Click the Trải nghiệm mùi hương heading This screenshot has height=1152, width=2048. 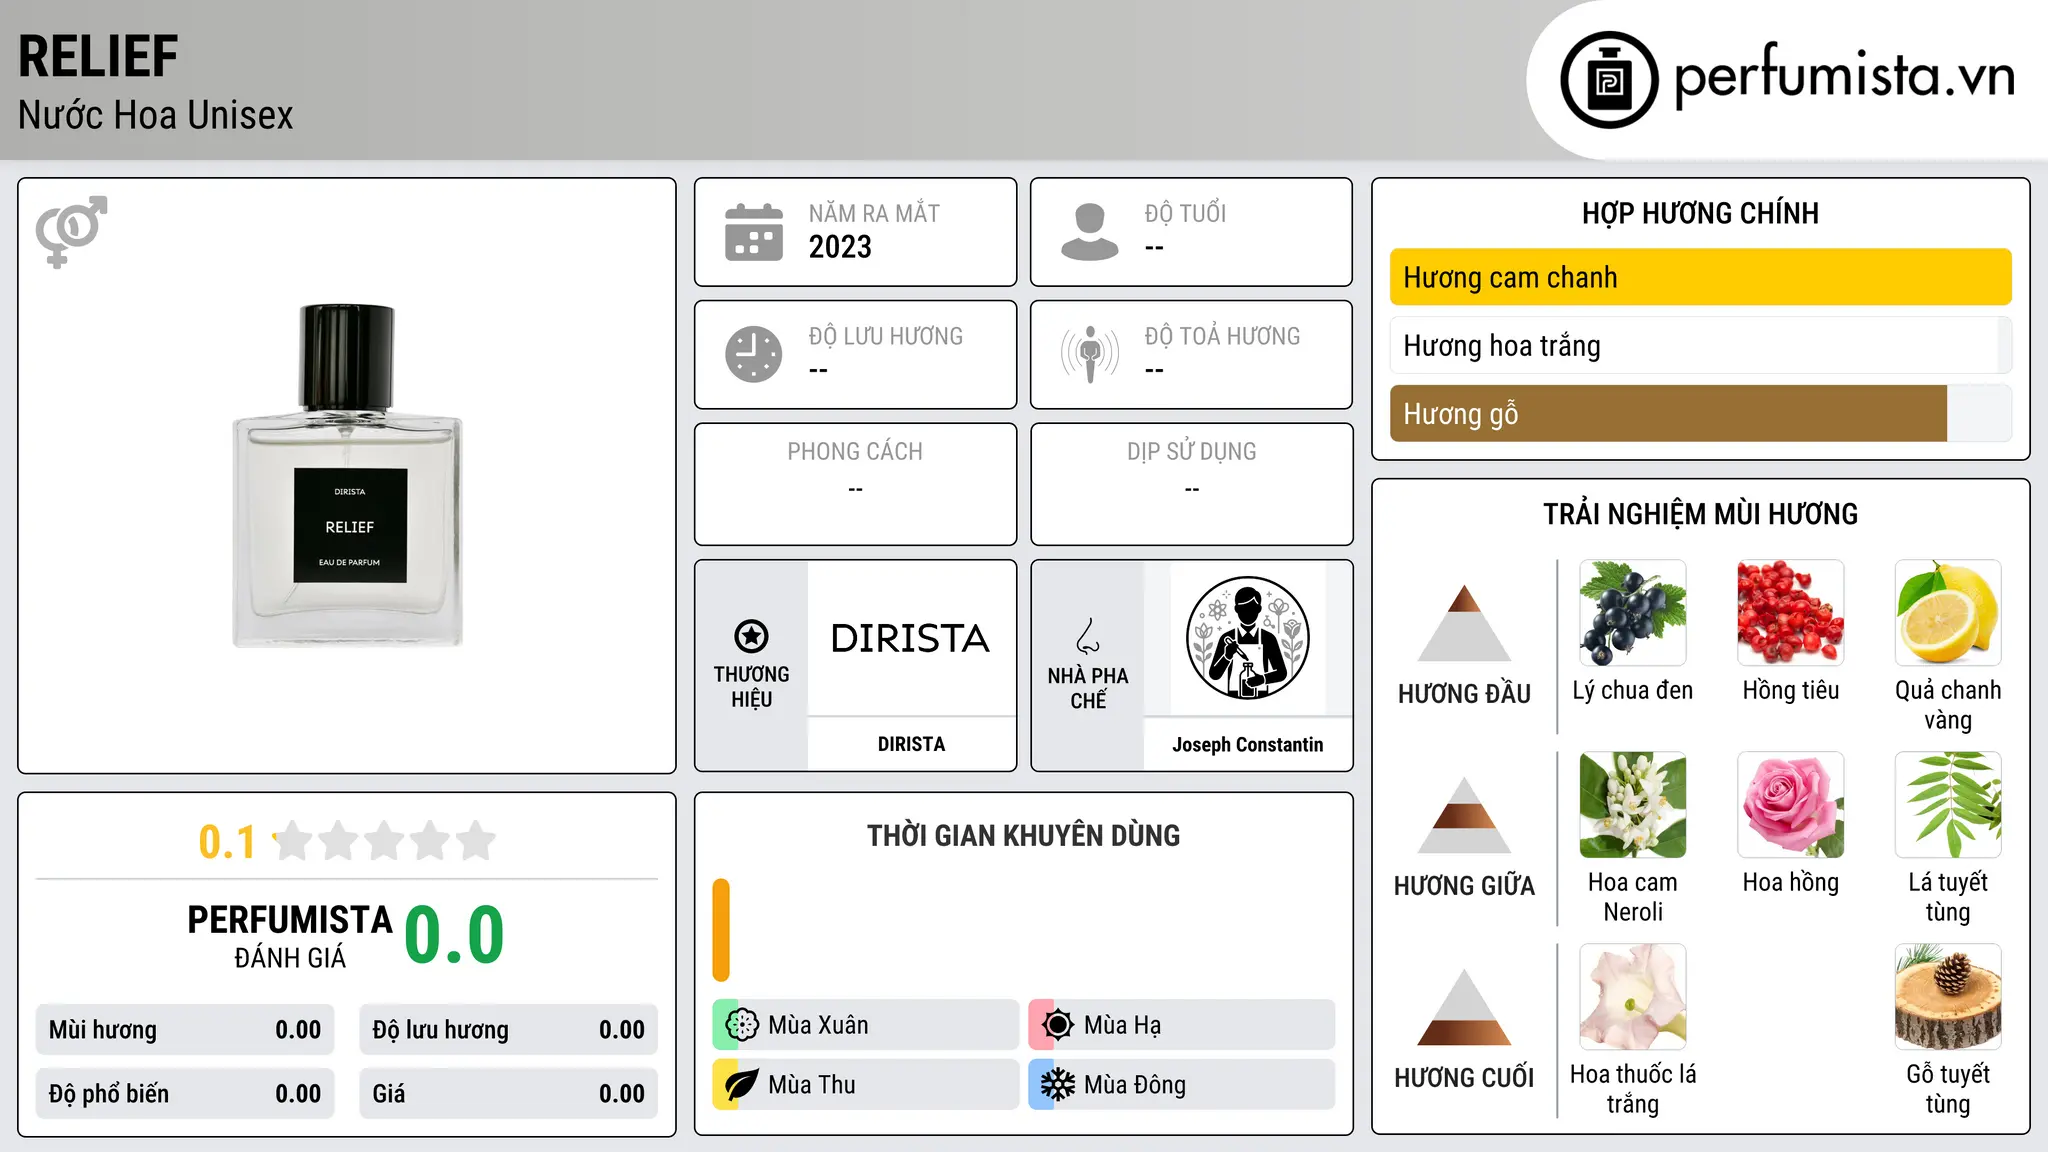point(1700,514)
